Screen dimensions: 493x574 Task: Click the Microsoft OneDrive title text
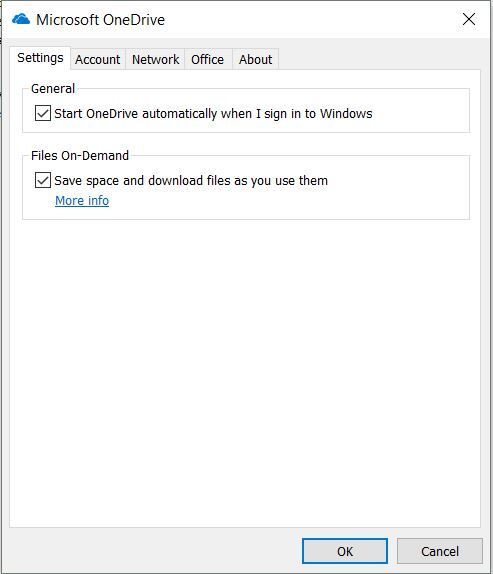[100, 20]
